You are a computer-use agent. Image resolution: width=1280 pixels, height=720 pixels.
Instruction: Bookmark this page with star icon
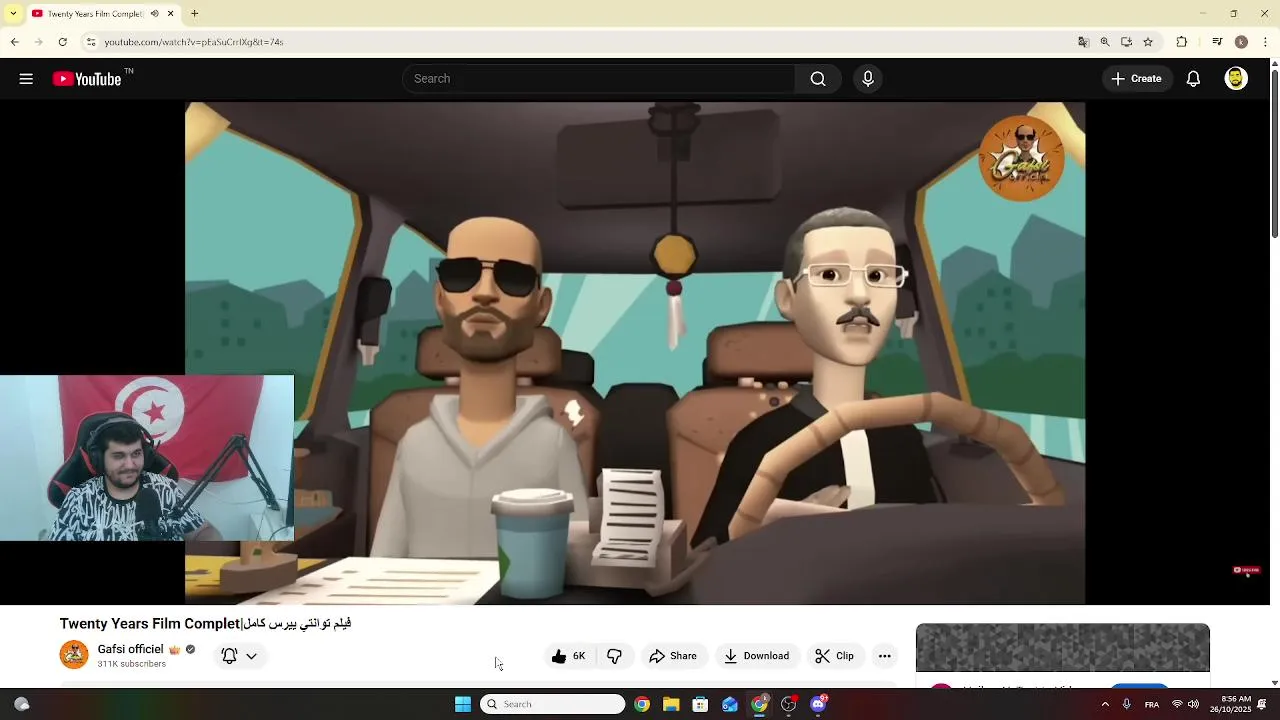(1148, 42)
